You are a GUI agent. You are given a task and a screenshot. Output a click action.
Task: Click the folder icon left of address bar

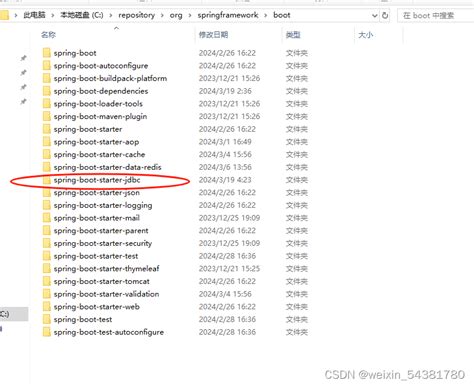4,15
